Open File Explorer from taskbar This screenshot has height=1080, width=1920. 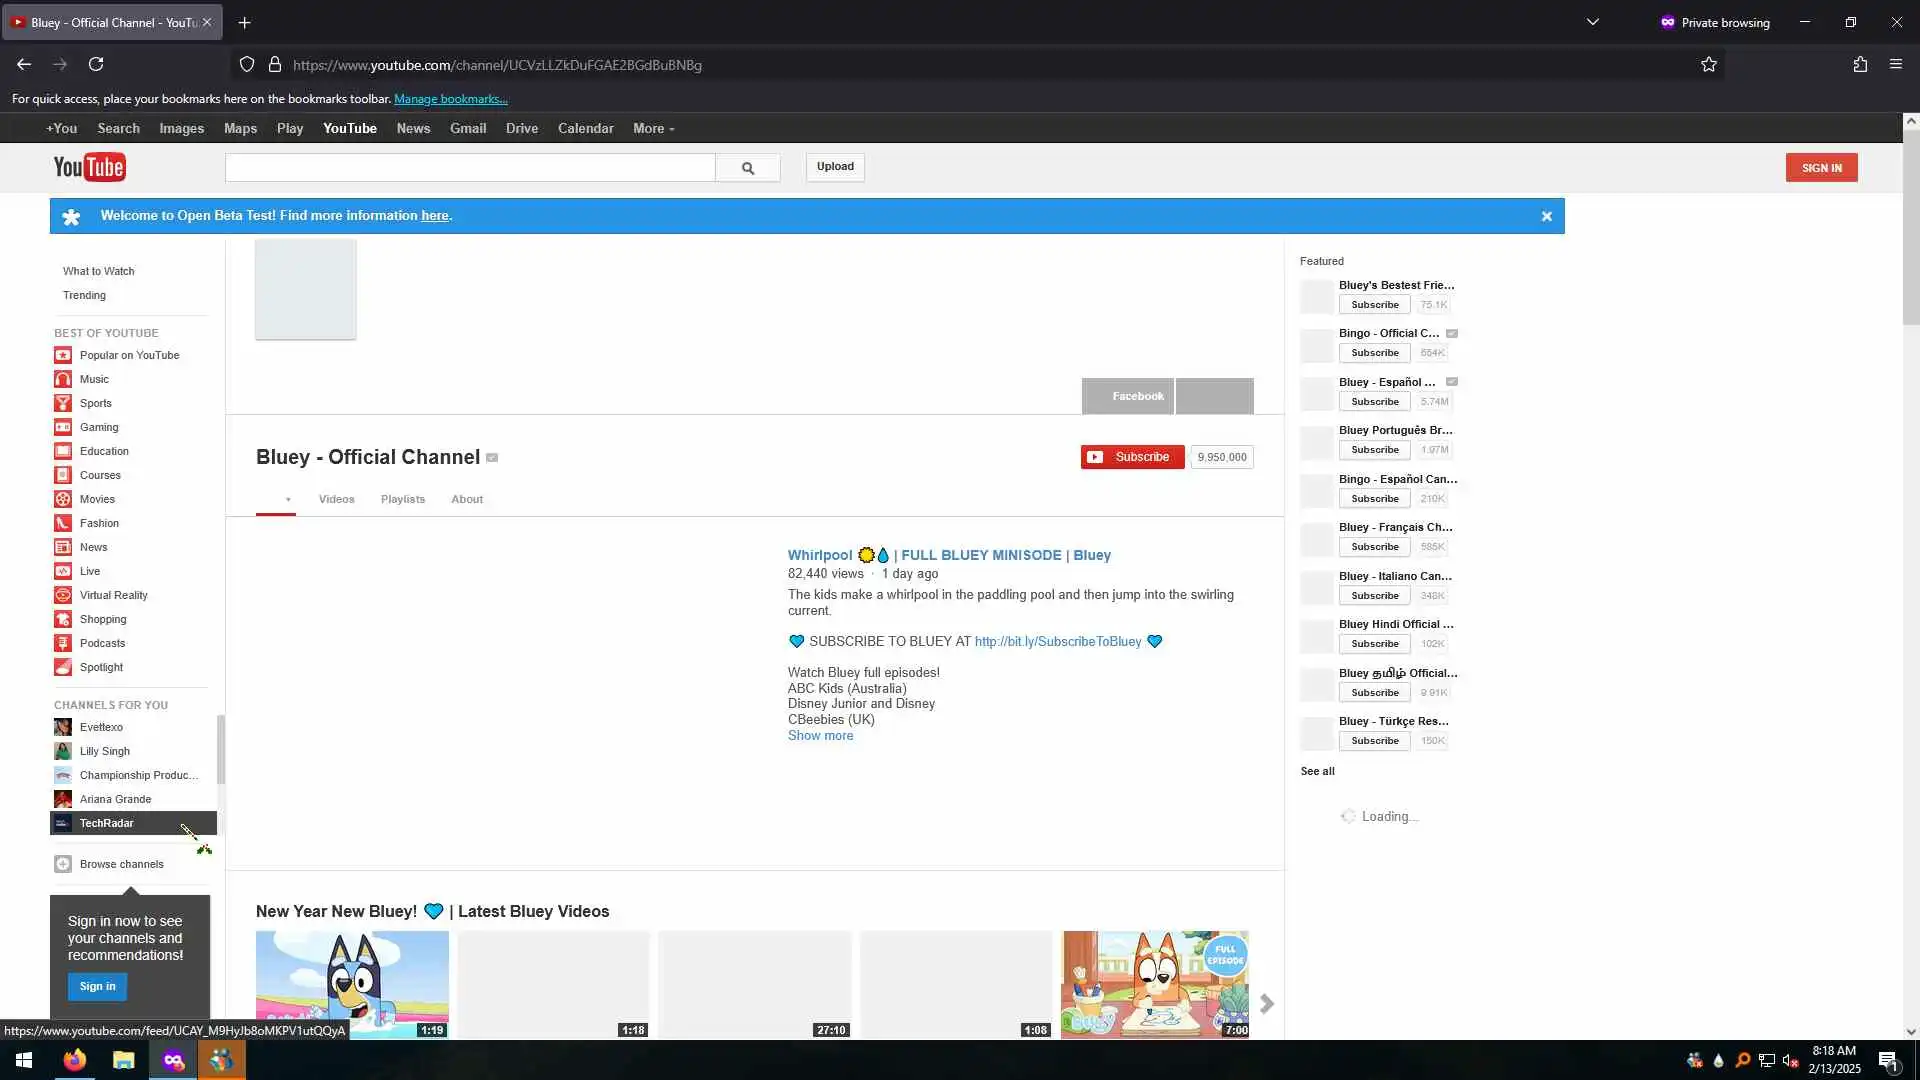(123, 1060)
